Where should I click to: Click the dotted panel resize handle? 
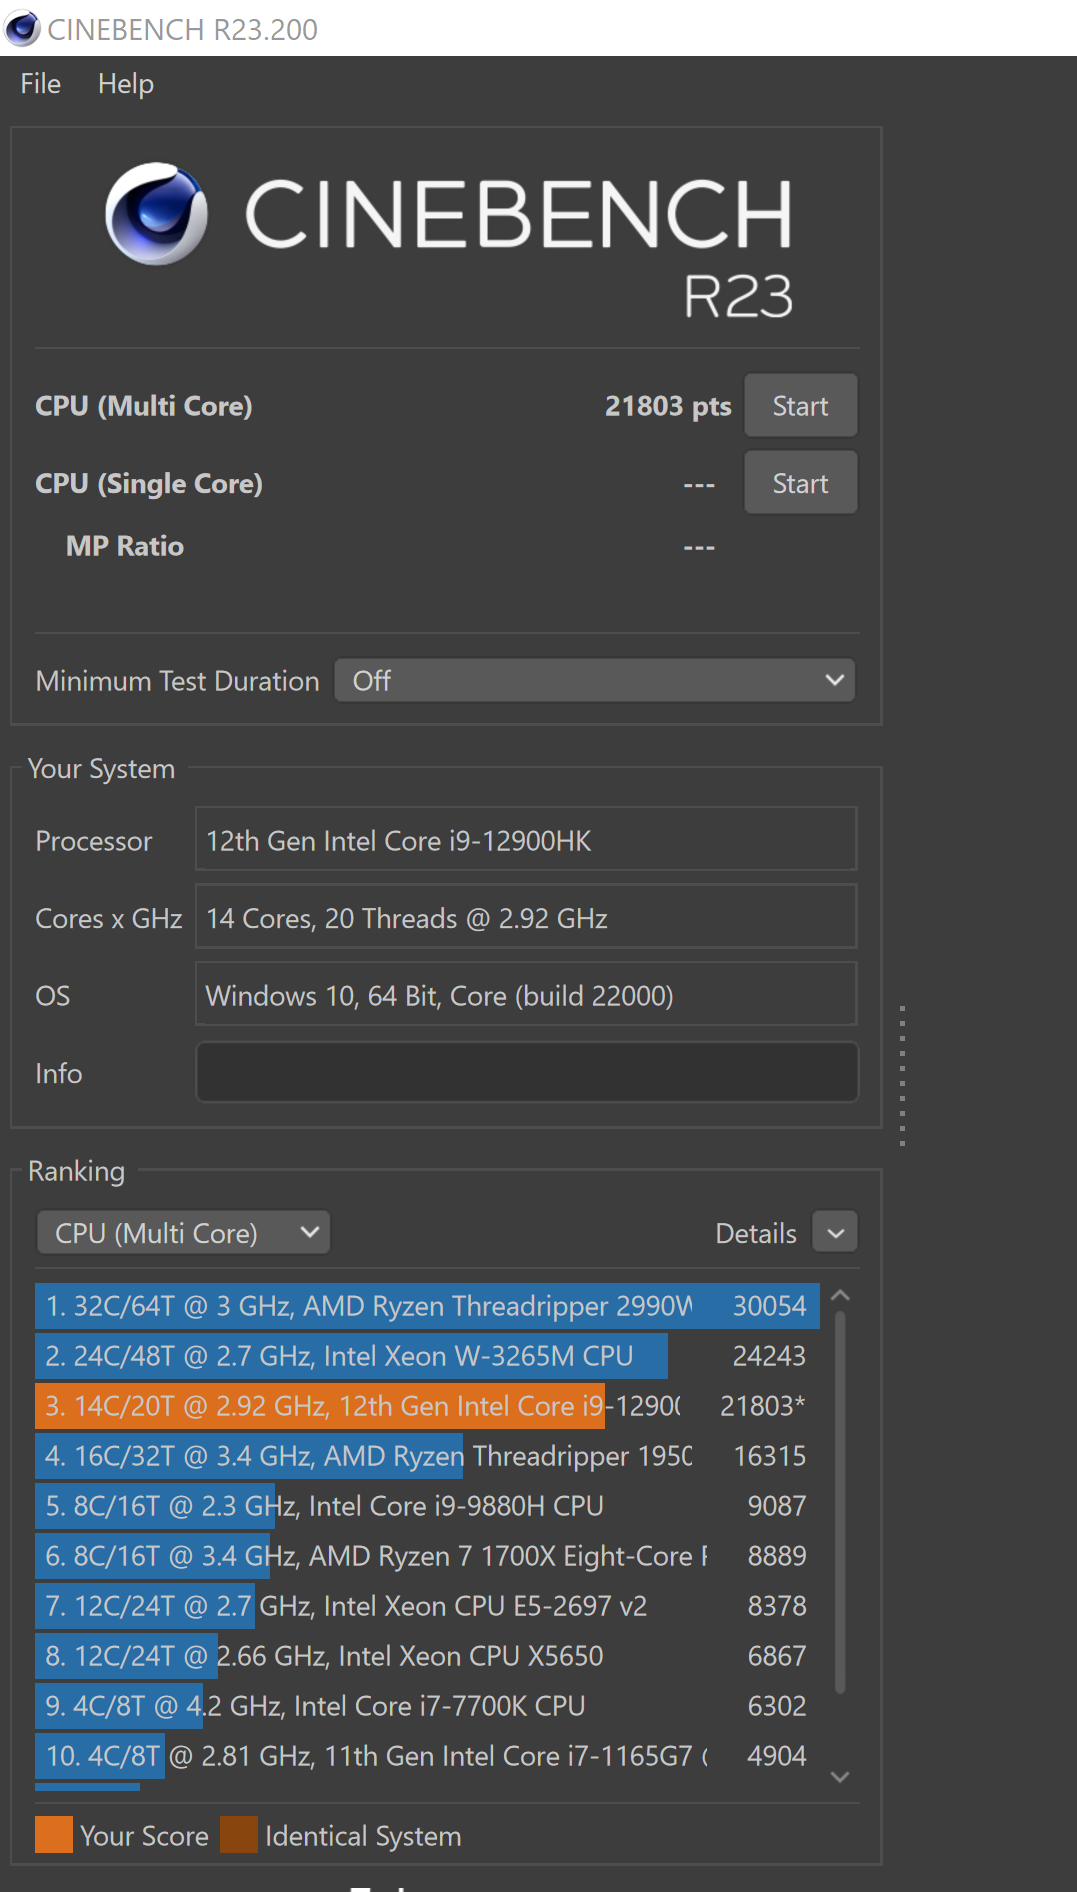point(902,1075)
